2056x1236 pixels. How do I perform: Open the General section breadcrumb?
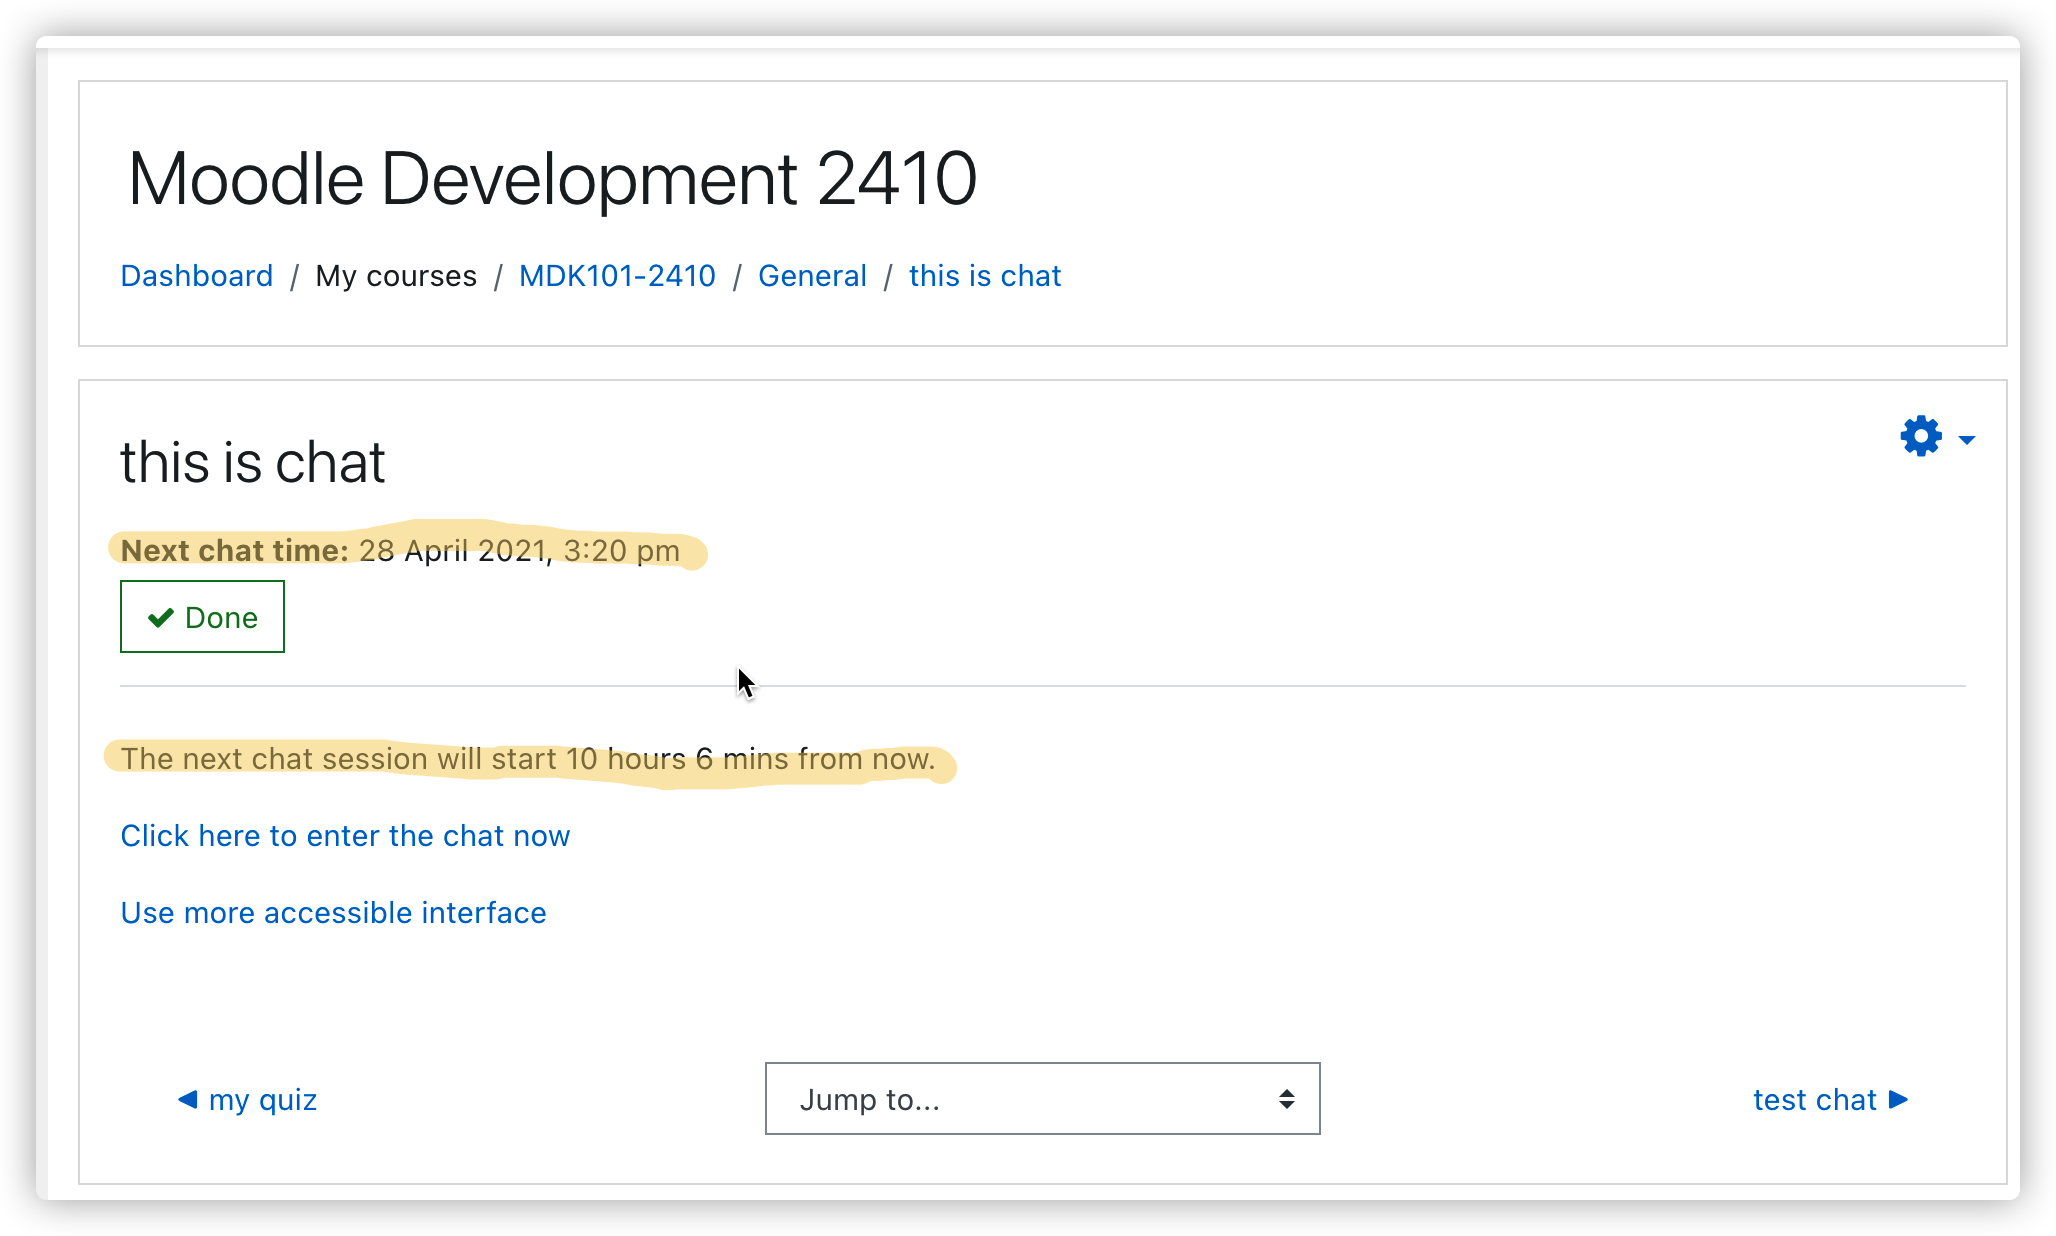812,275
